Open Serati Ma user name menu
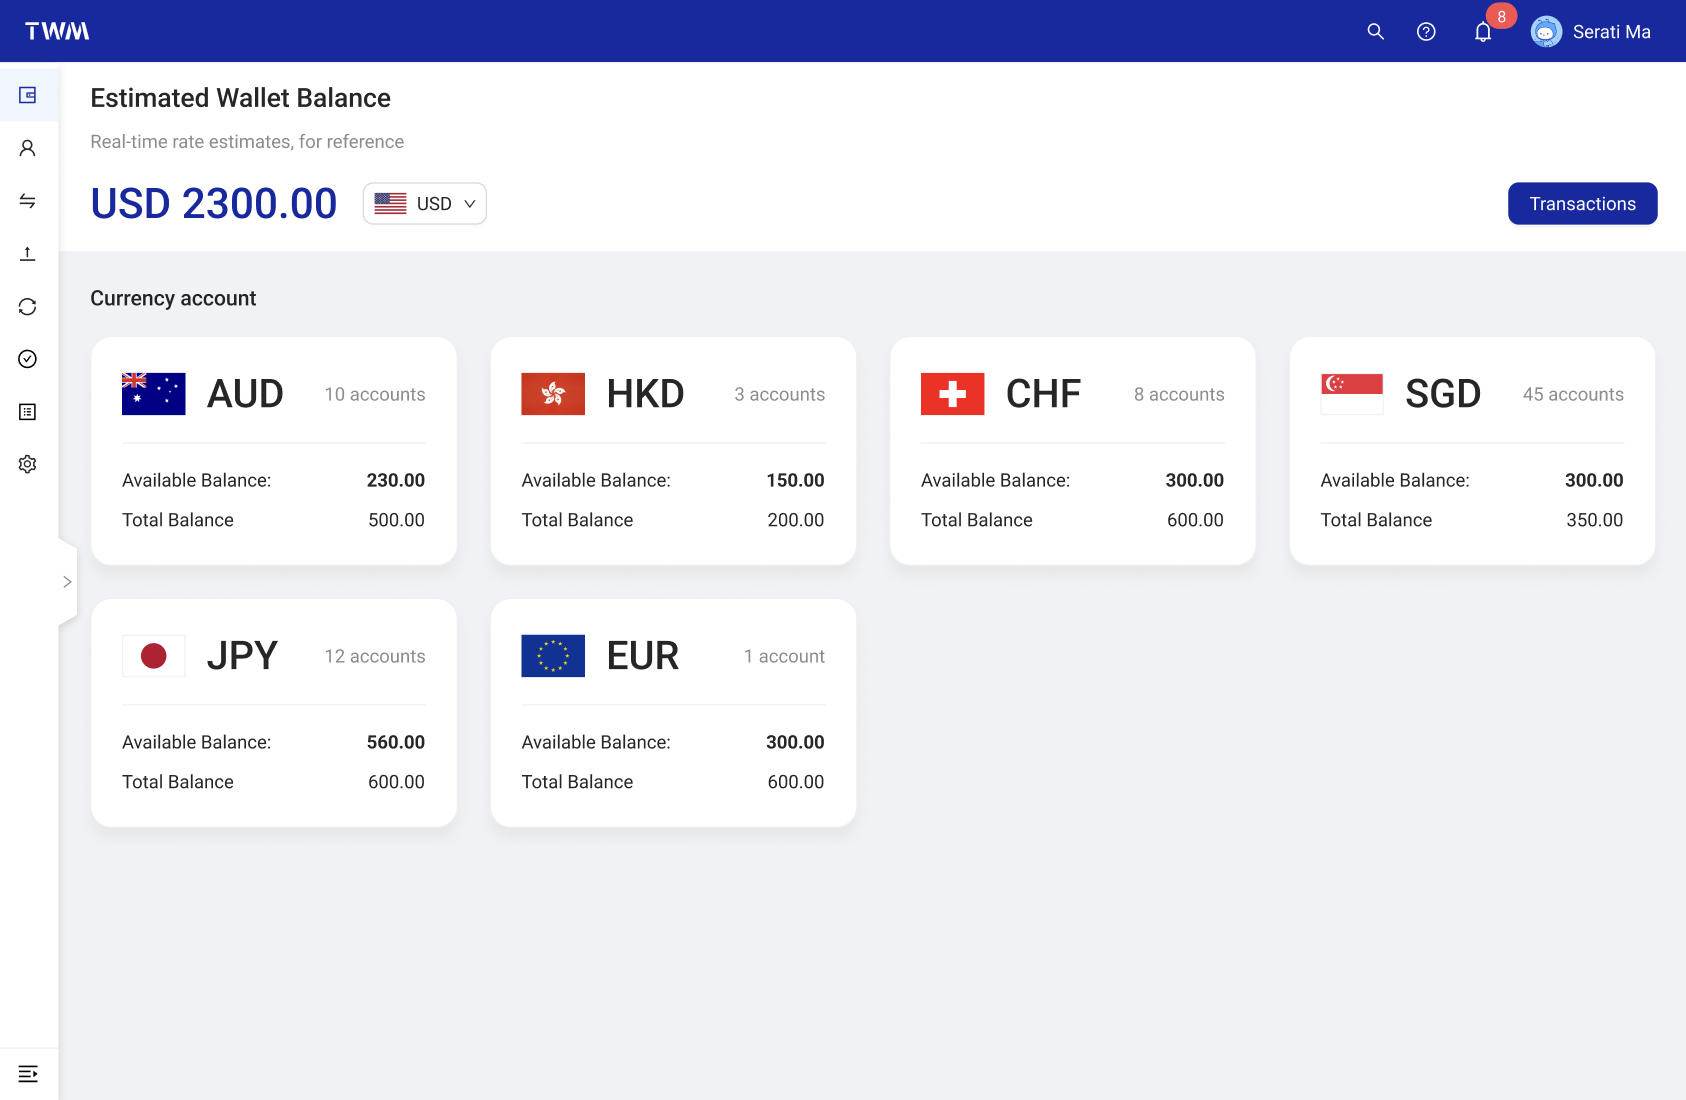The width and height of the screenshot is (1686, 1100). tap(1612, 32)
